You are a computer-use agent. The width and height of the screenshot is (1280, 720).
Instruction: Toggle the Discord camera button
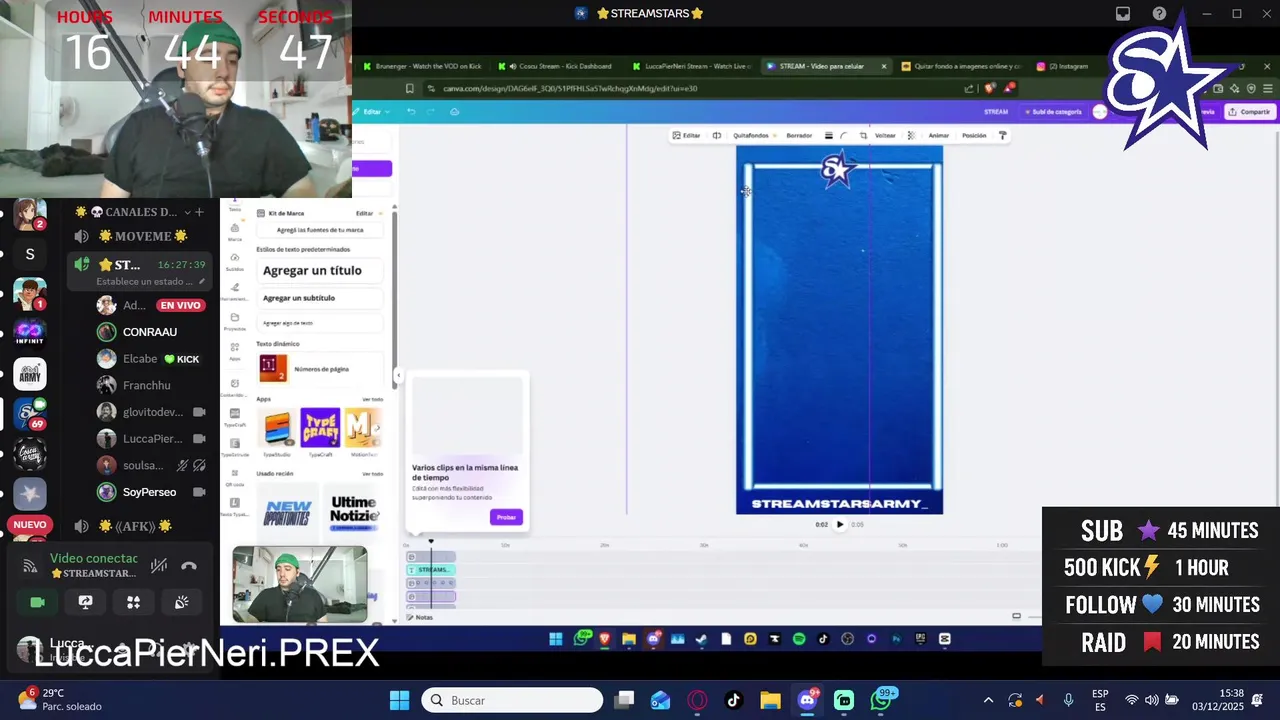coord(38,602)
